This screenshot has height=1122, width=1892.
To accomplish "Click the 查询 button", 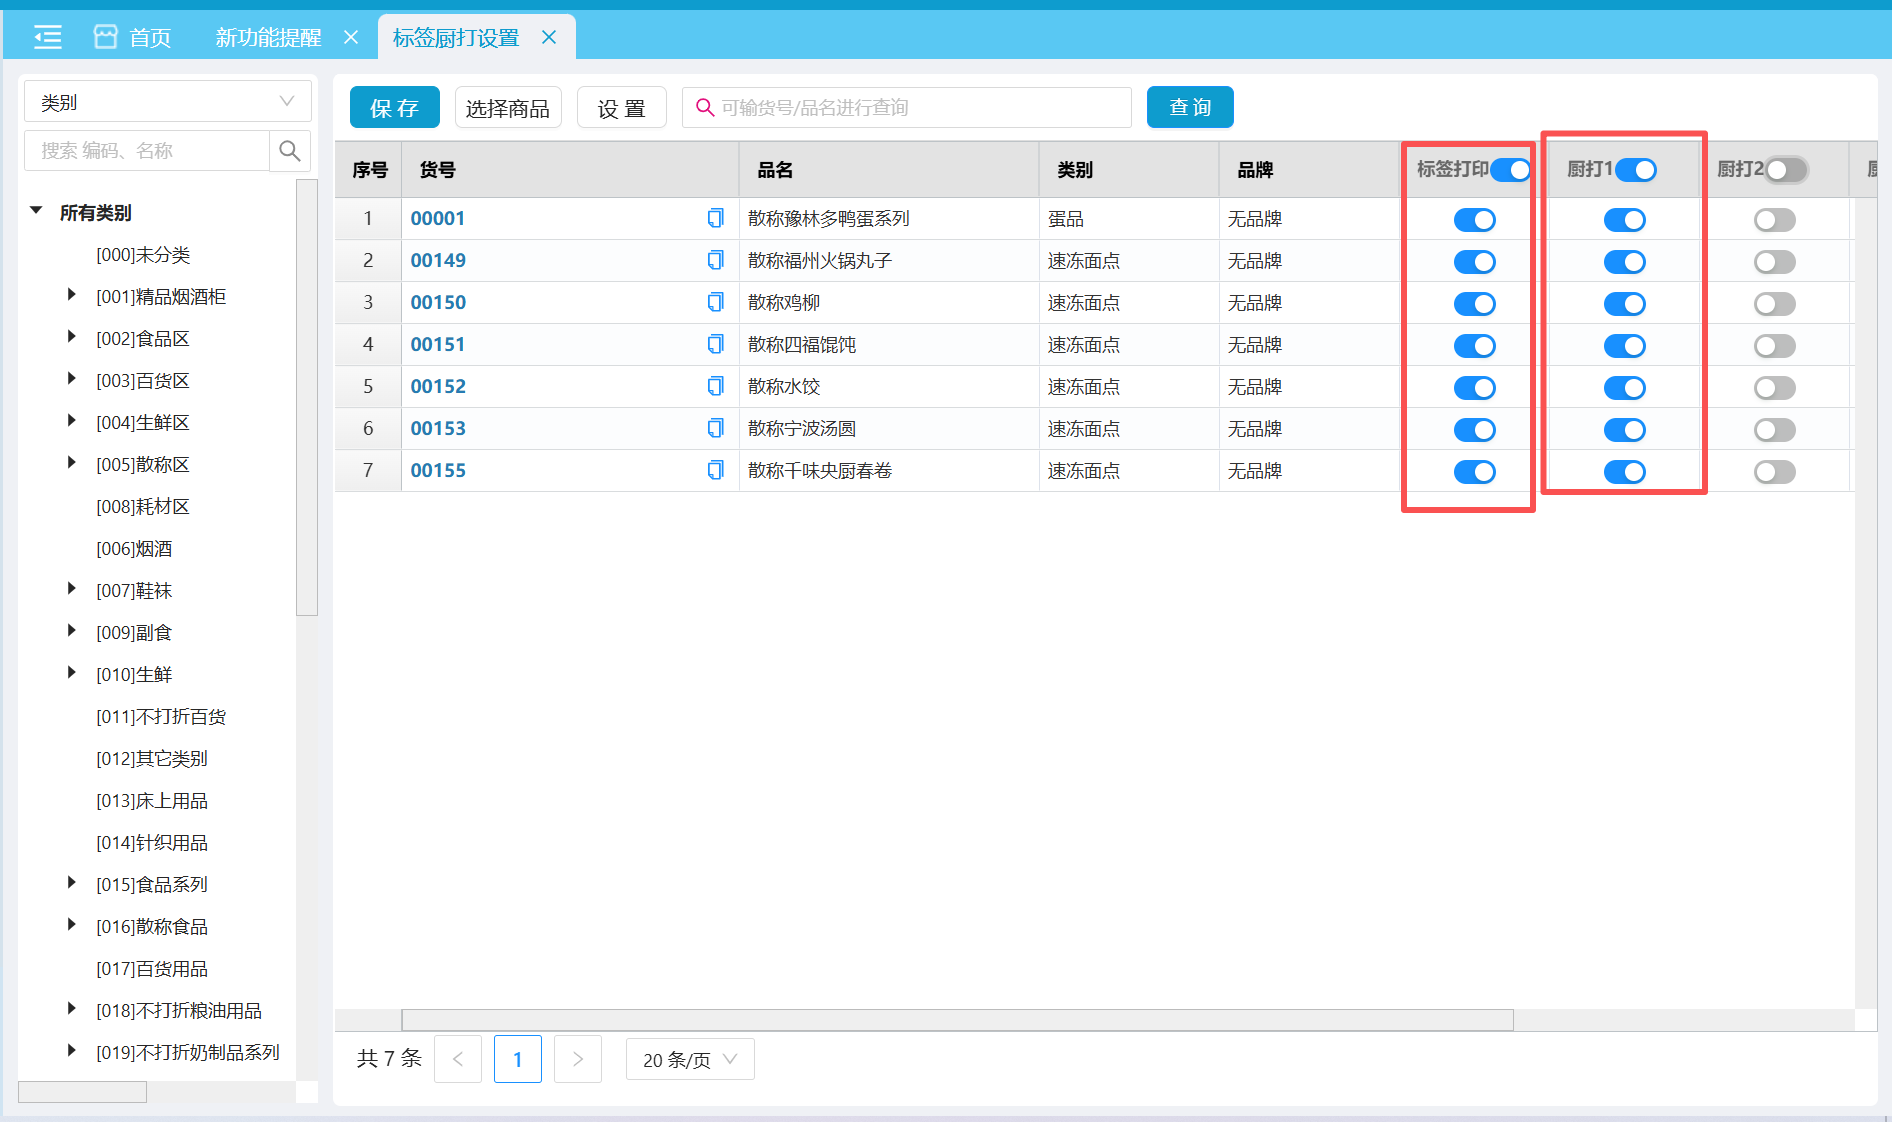I will click(x=1190, y=107).
